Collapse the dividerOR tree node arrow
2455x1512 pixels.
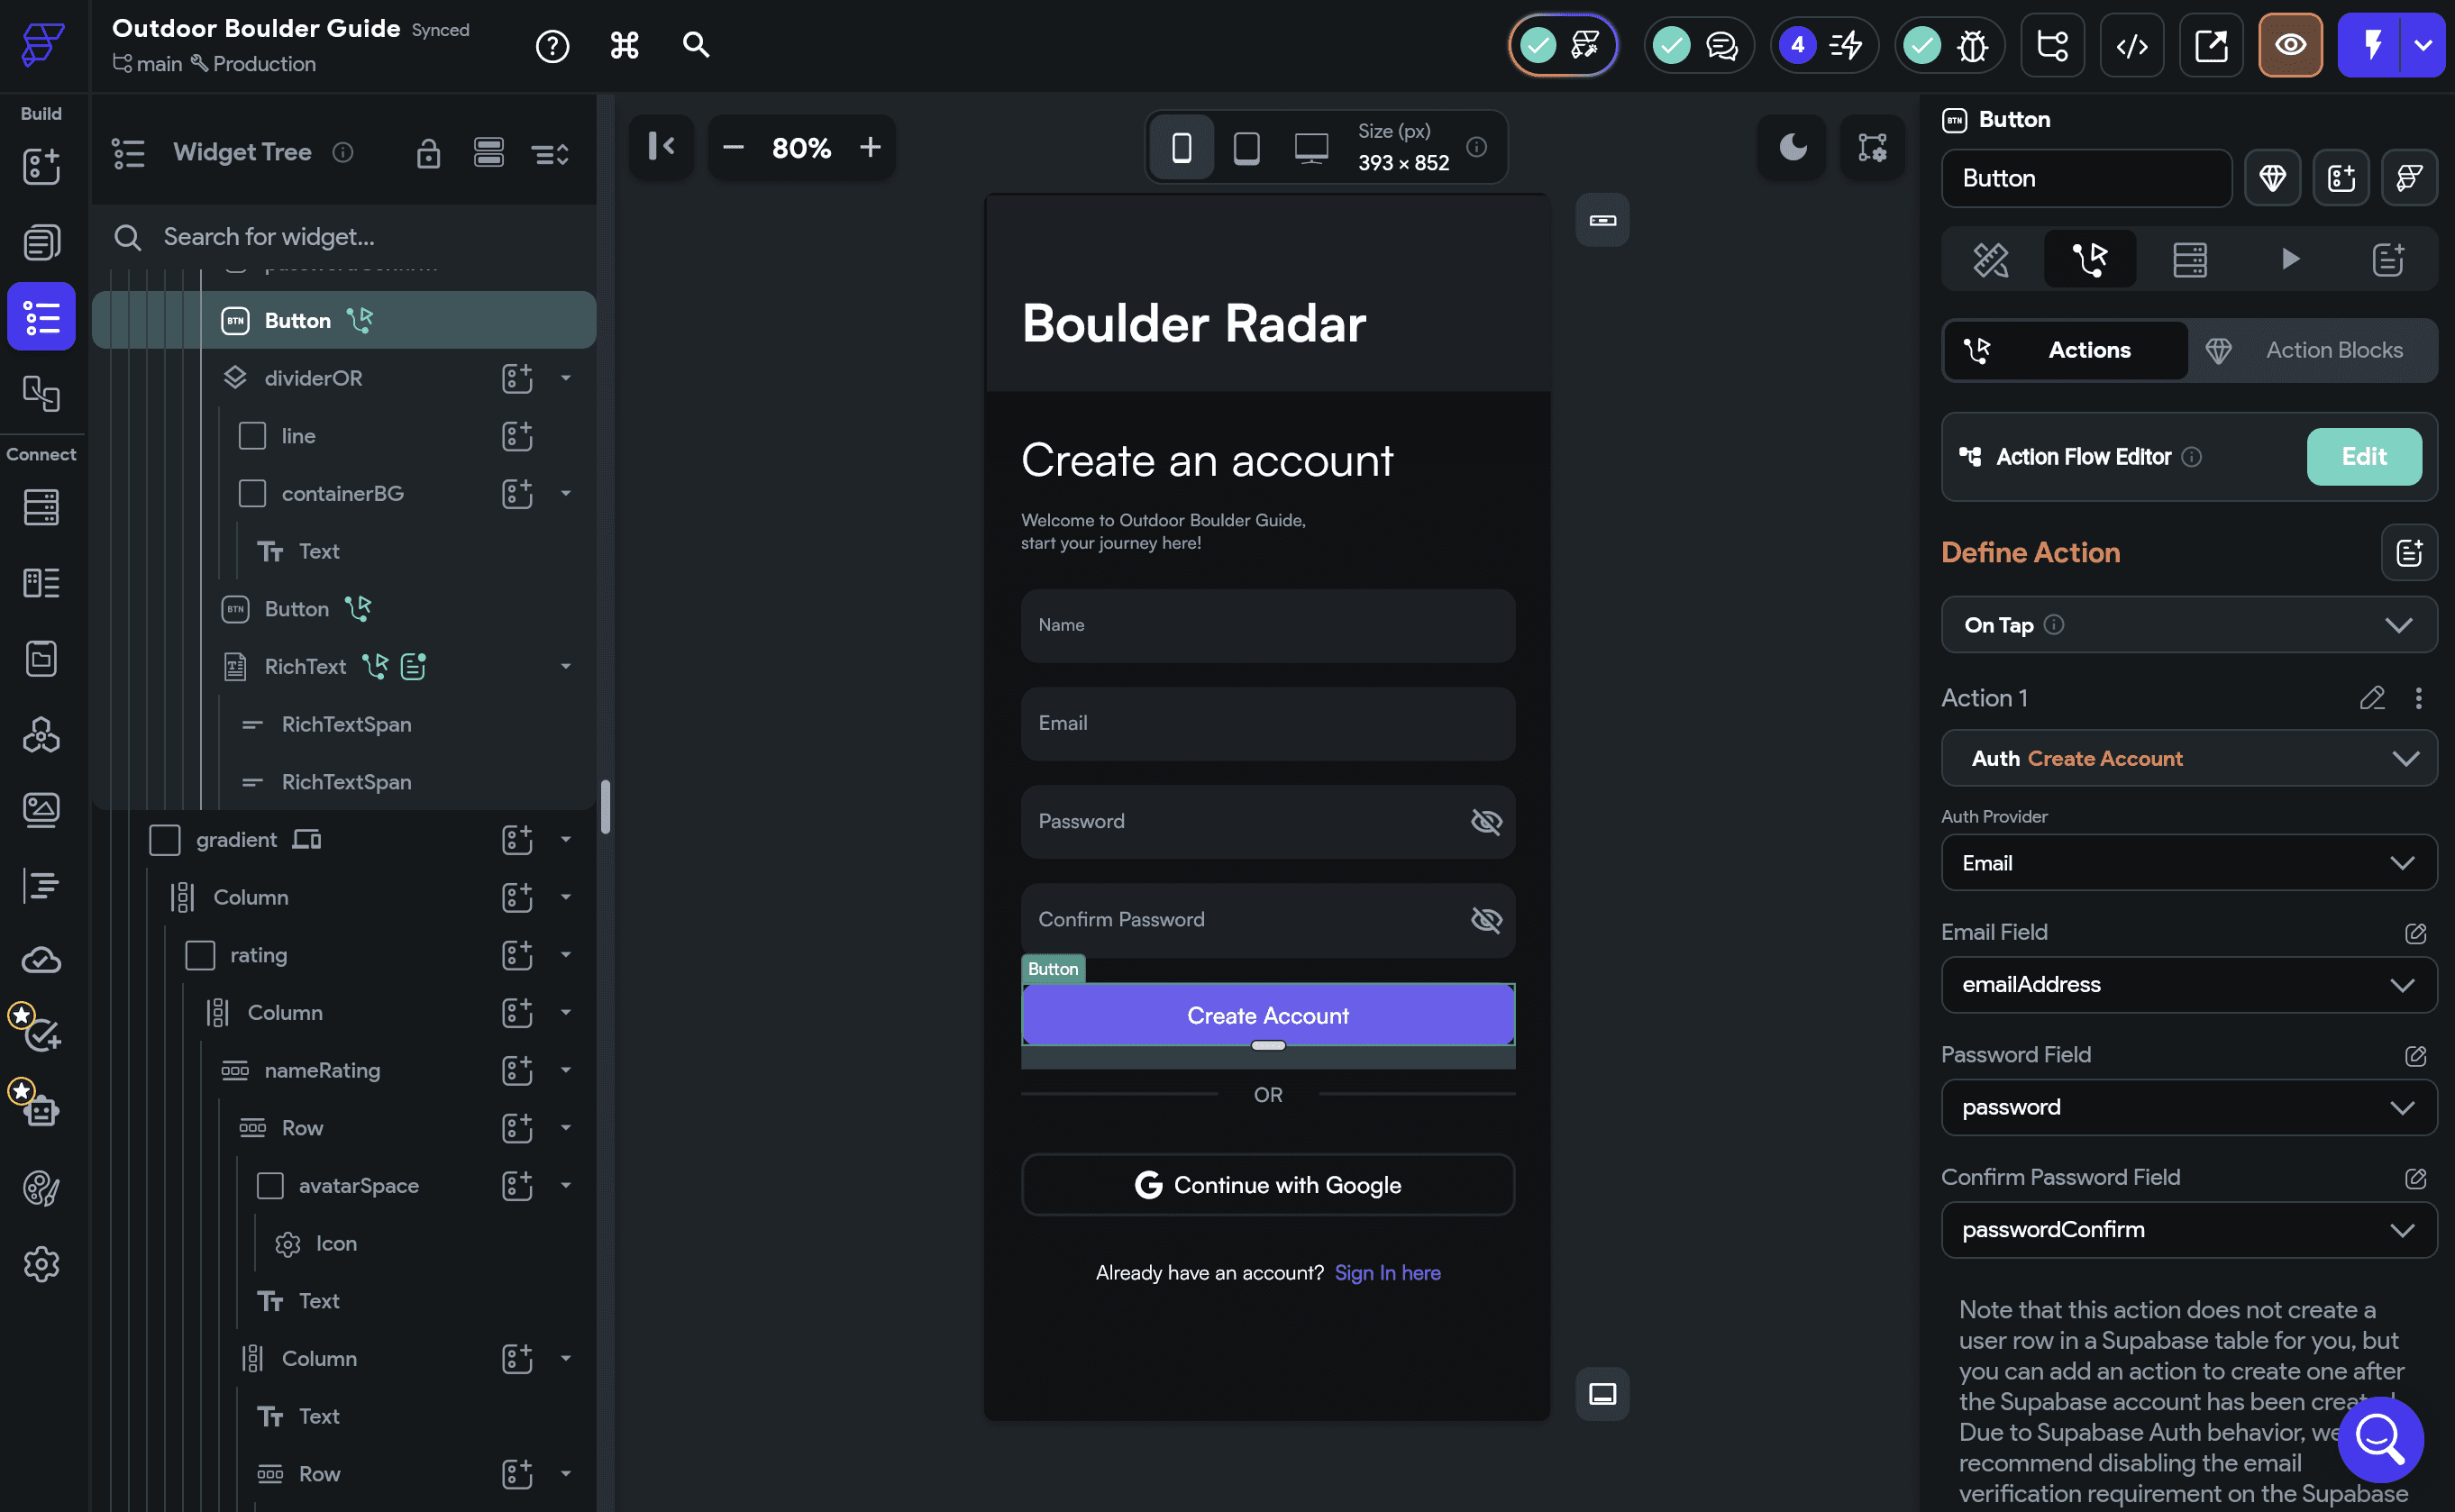point(566,378)
